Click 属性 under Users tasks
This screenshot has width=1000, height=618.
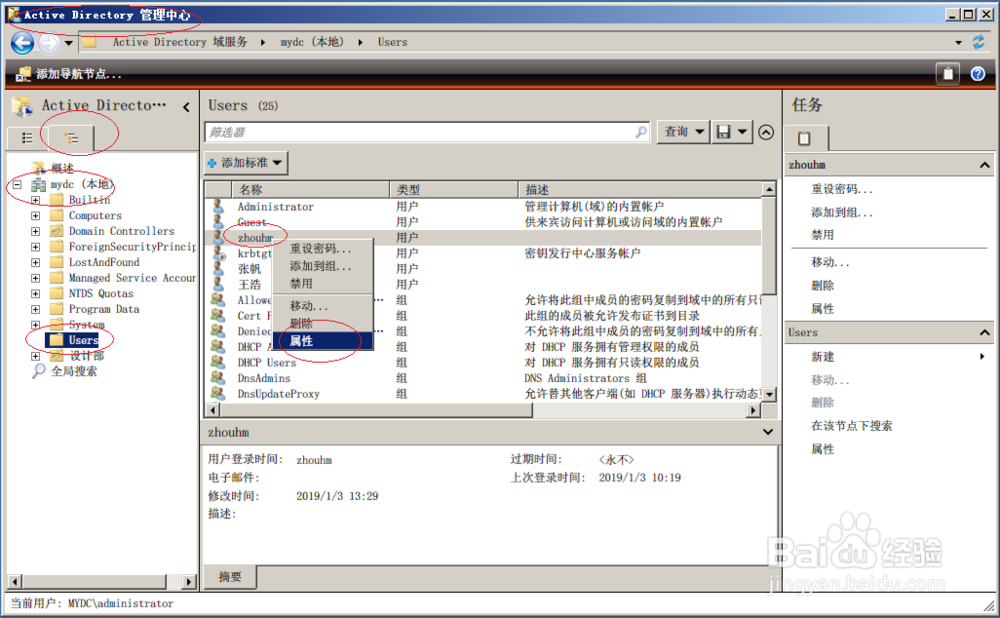(823, 449)
